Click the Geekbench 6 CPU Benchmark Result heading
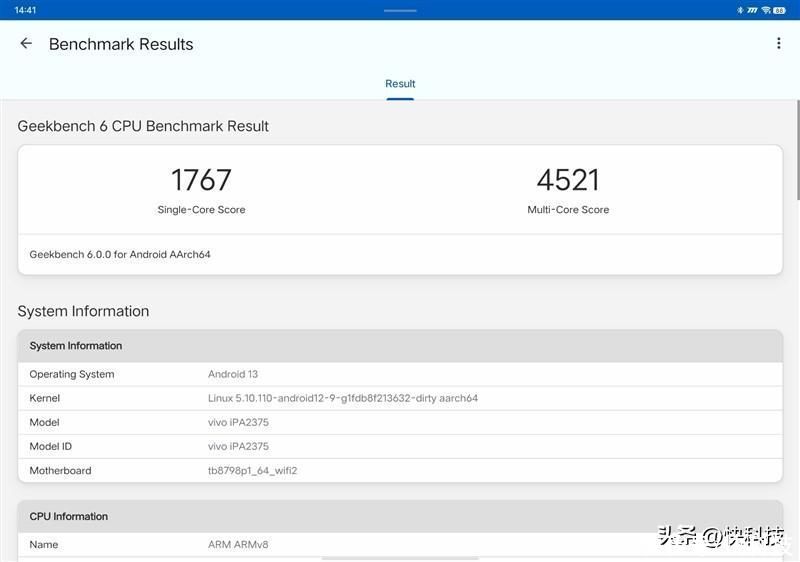Image resolution: width=800 pixels, height=562 pixels. pyautogui.click(x=143, y=126)
